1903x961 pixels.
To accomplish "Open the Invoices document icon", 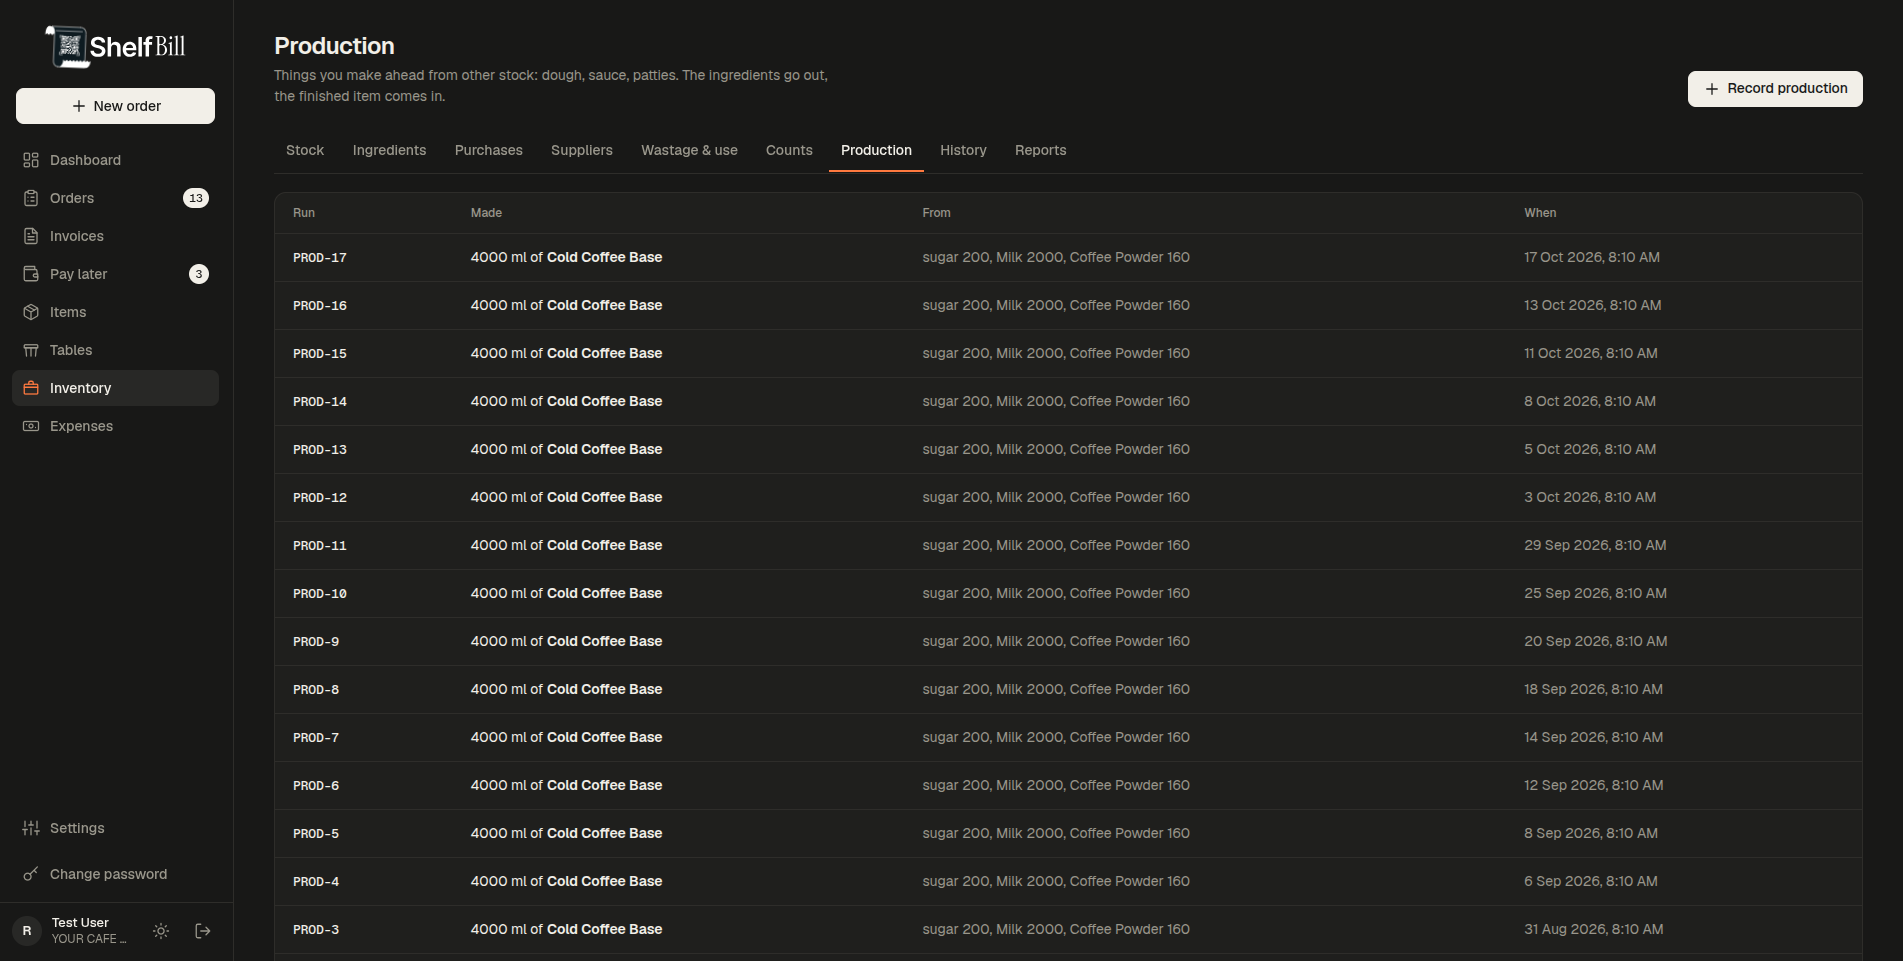I will pyautogui.click(x=31, y=236).
